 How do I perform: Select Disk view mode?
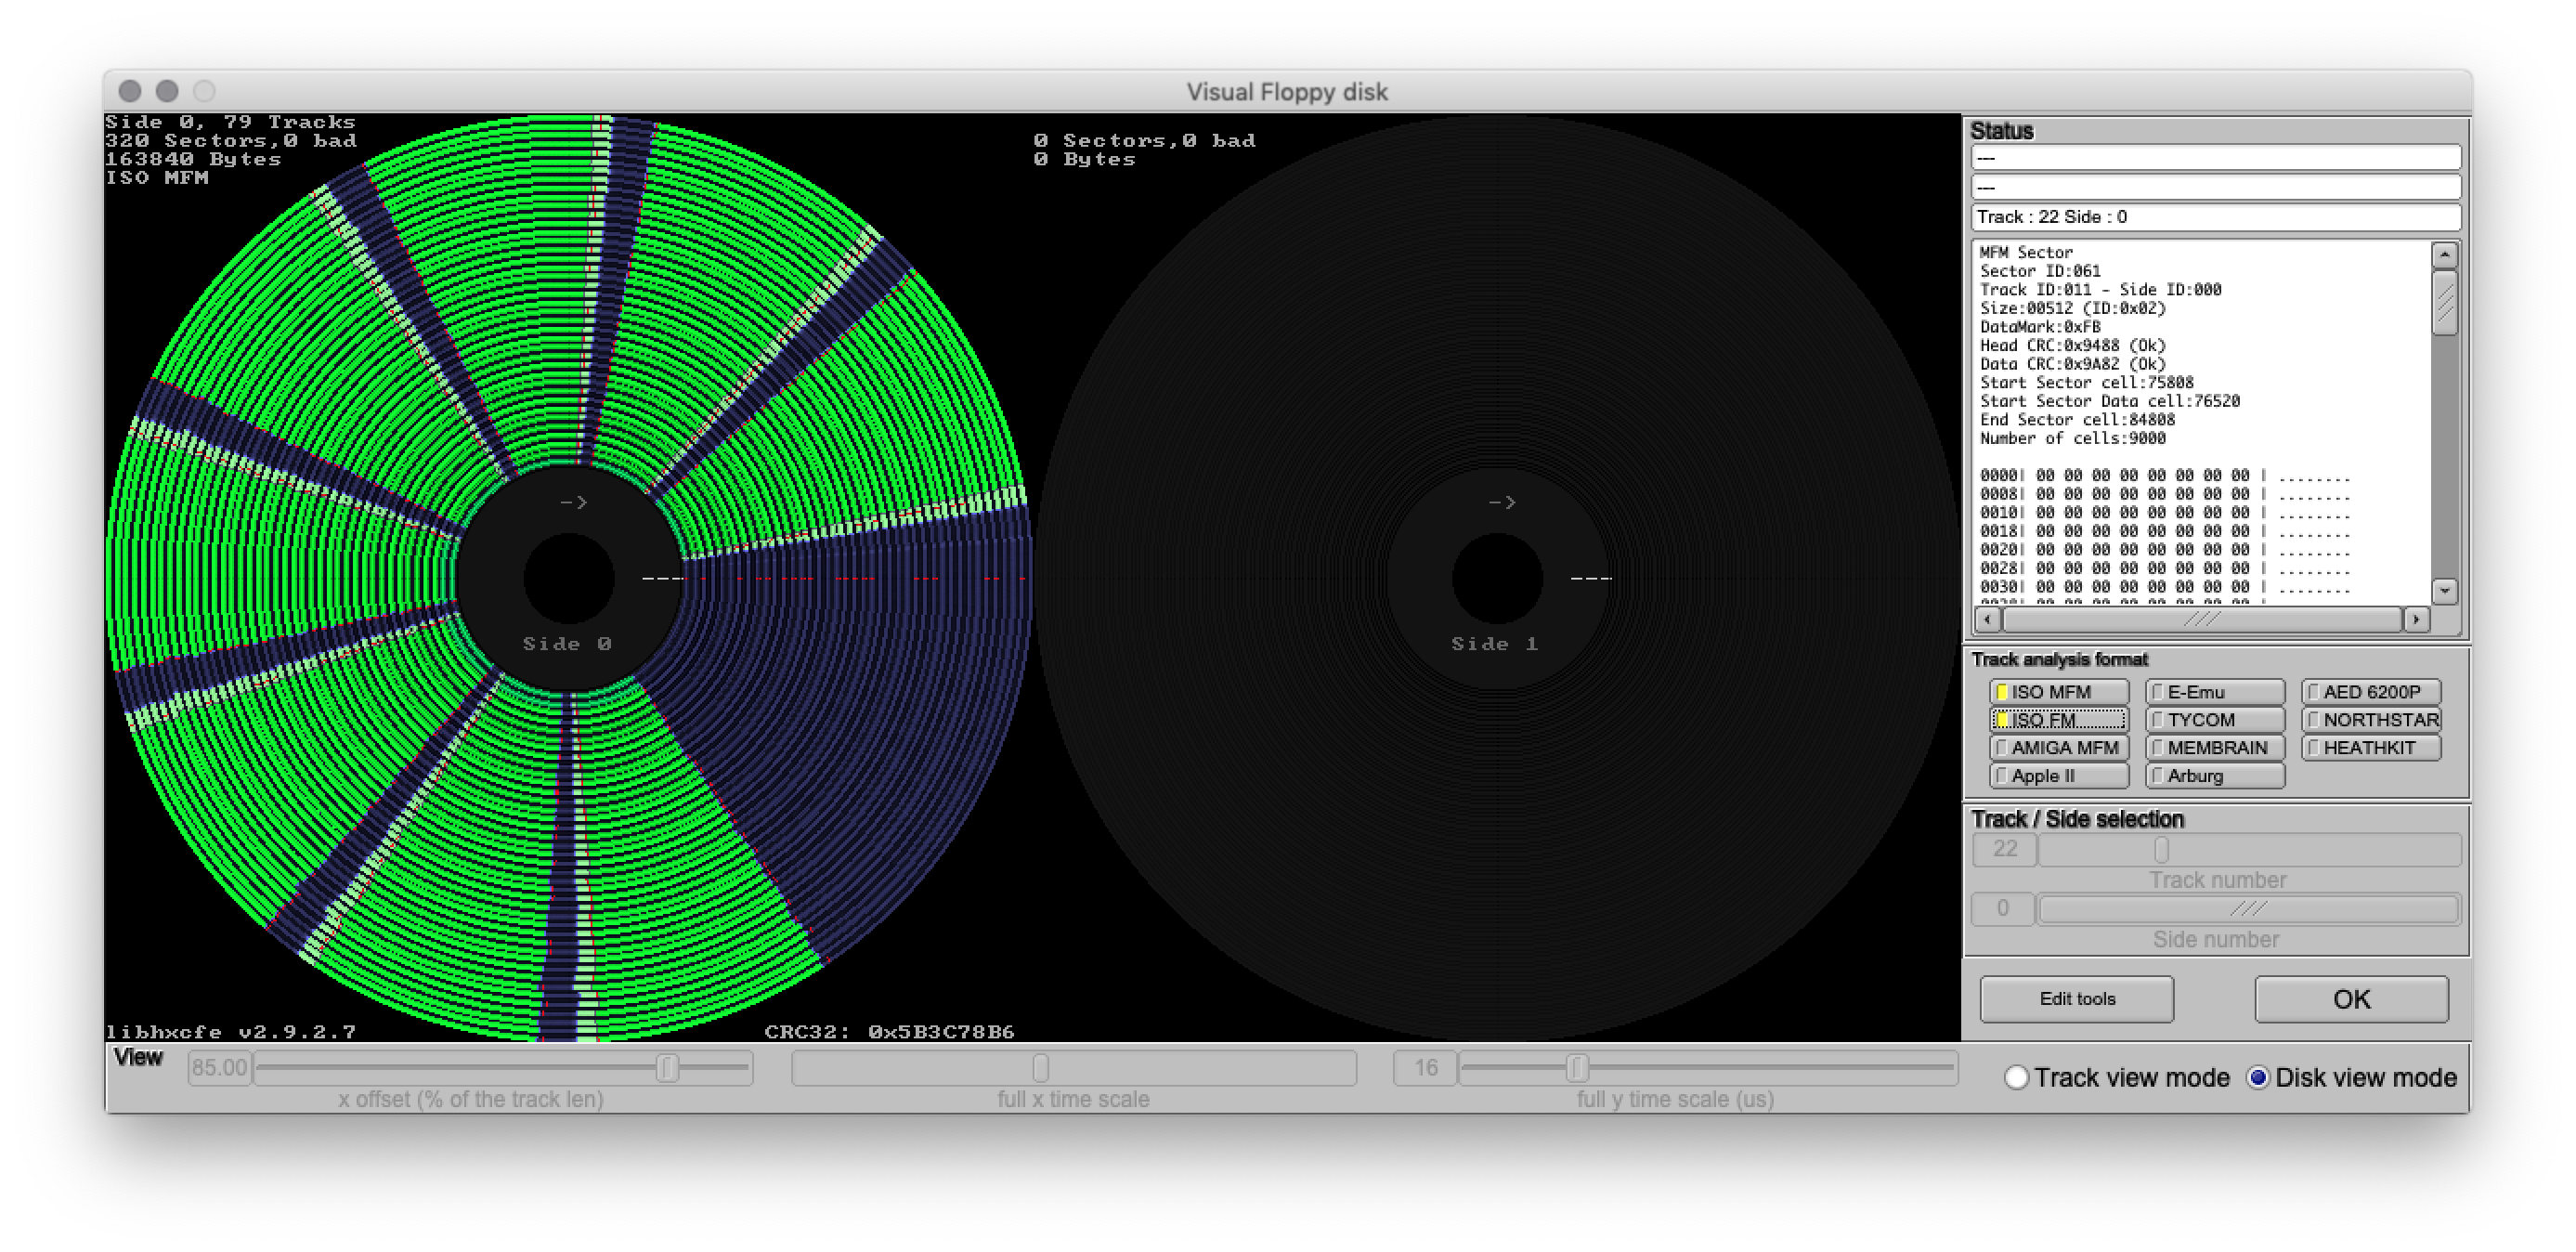2260,1077
